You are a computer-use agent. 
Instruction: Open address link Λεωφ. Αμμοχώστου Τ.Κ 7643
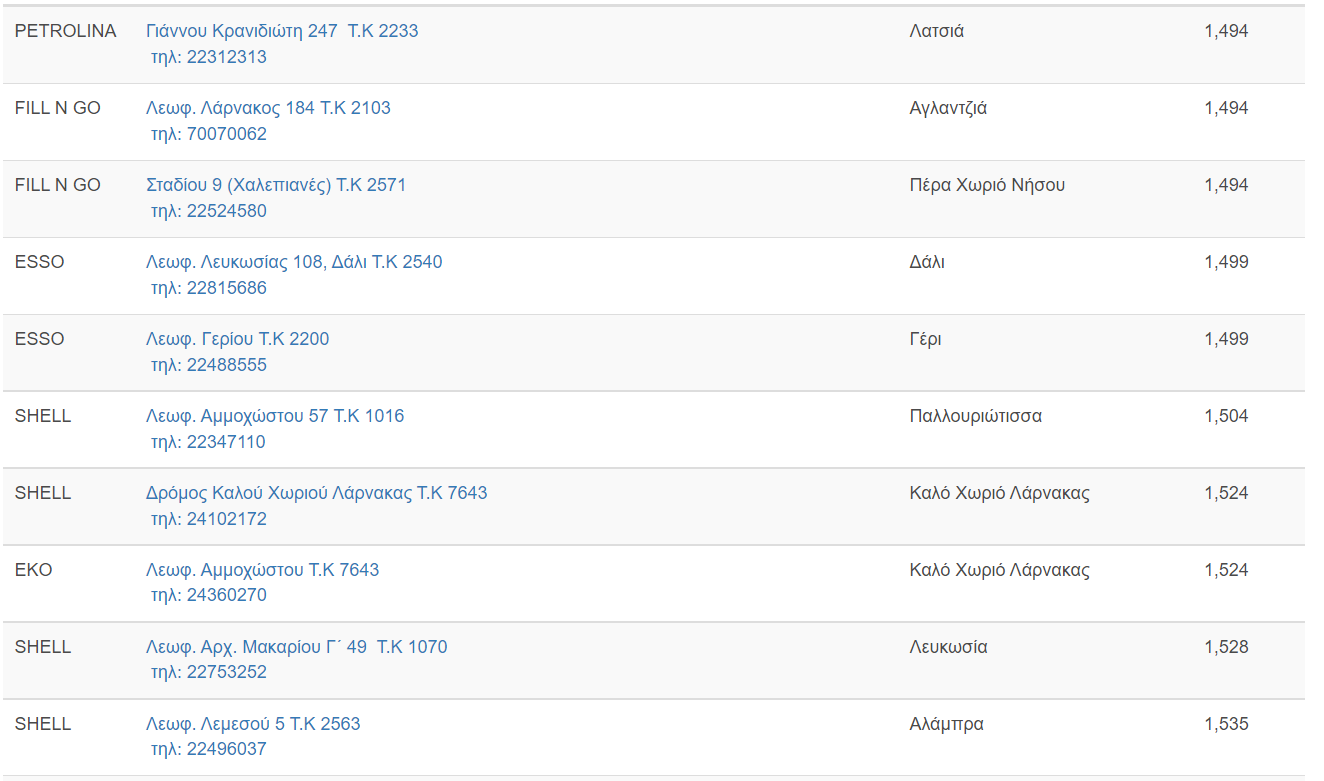point(263,570)
